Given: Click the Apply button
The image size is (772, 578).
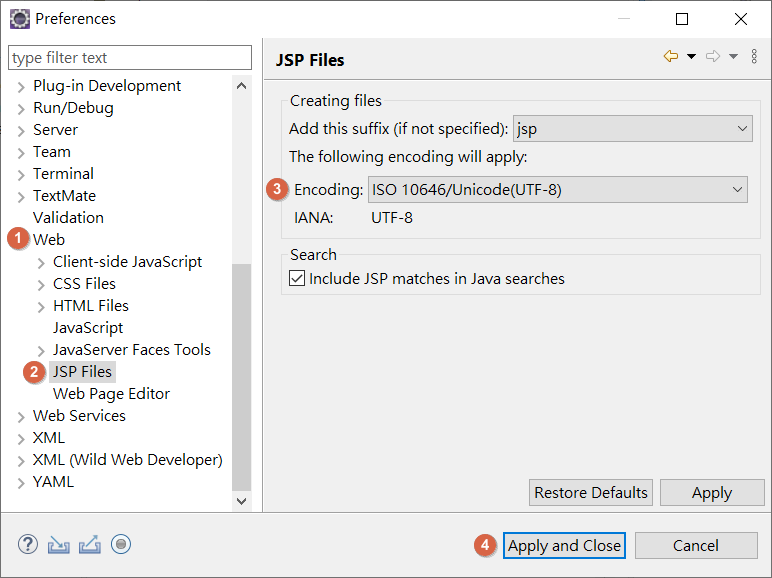Looking at the screenshot, I should point(712,492).
